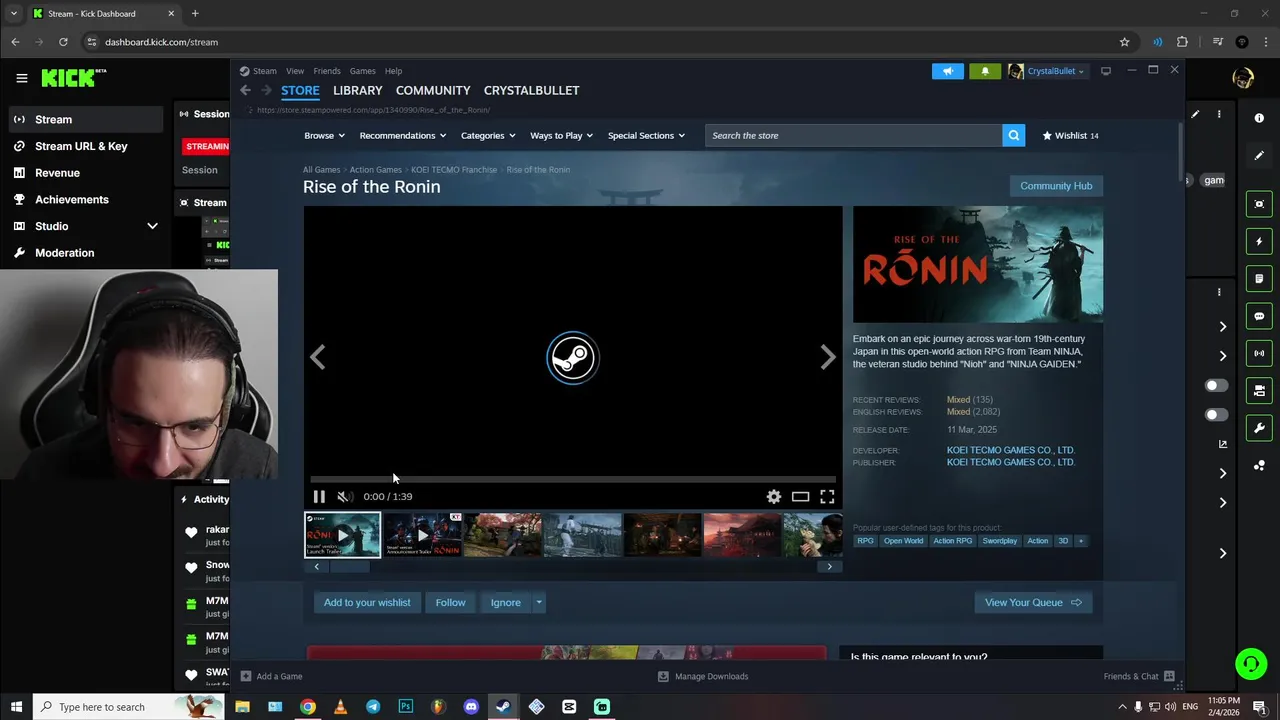
Task: Open dropdown arrow next to Ignore button
Action: point(538,603)
